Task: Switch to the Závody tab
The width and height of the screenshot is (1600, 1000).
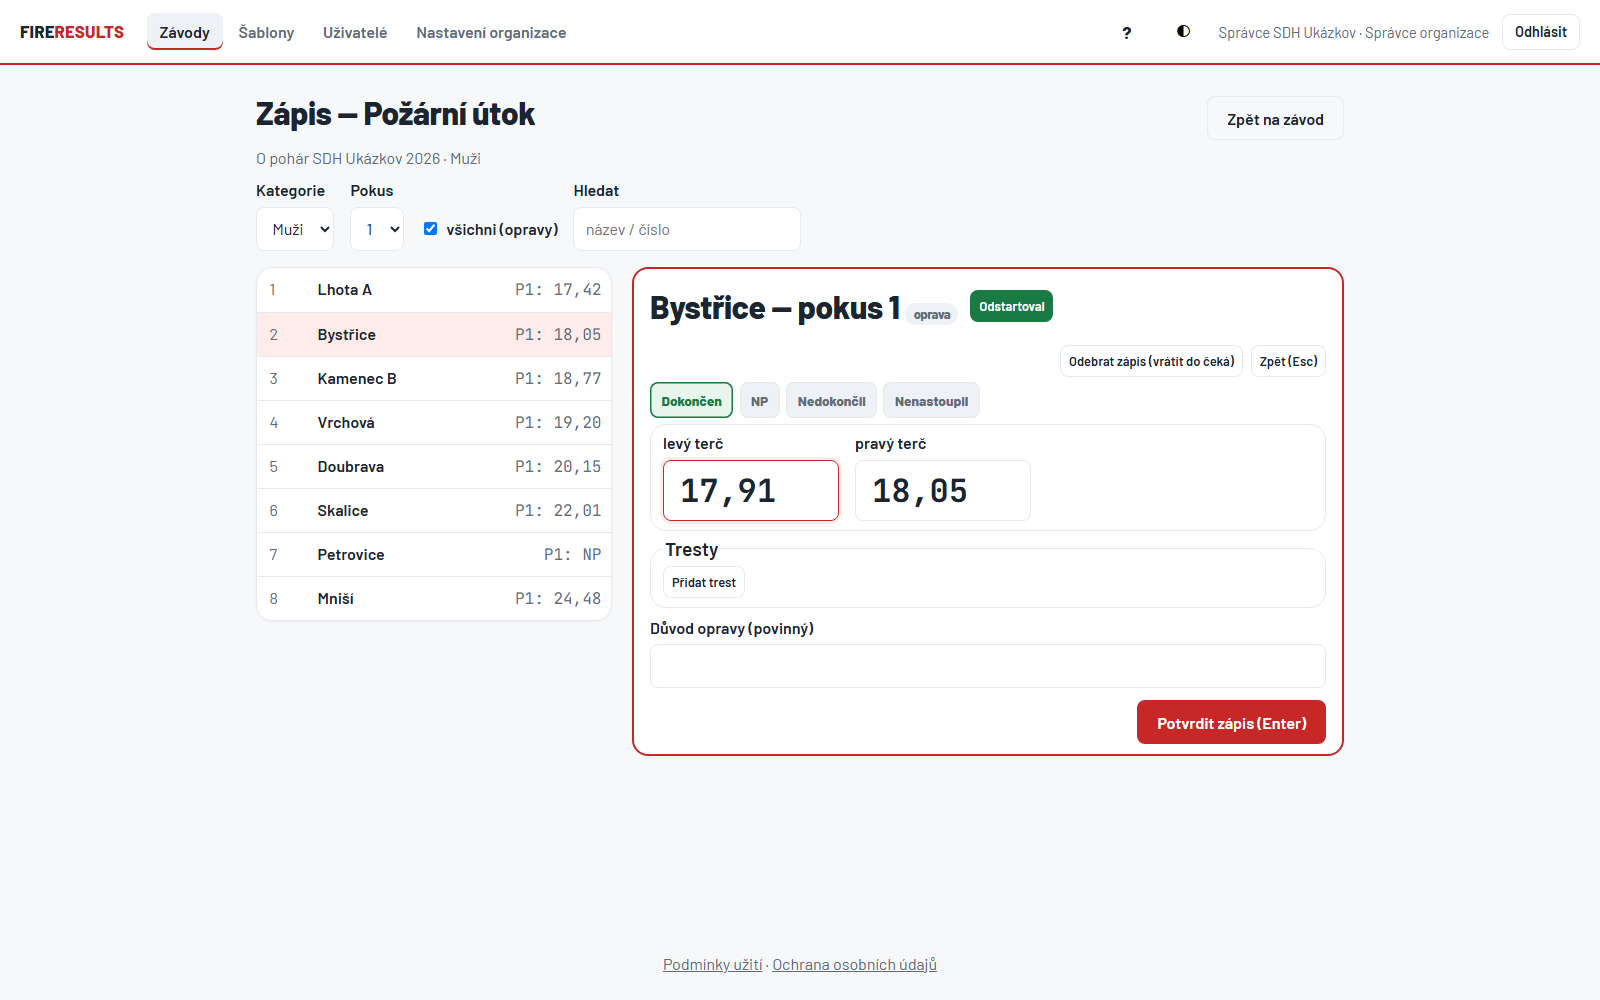Action: click(185, 32)
